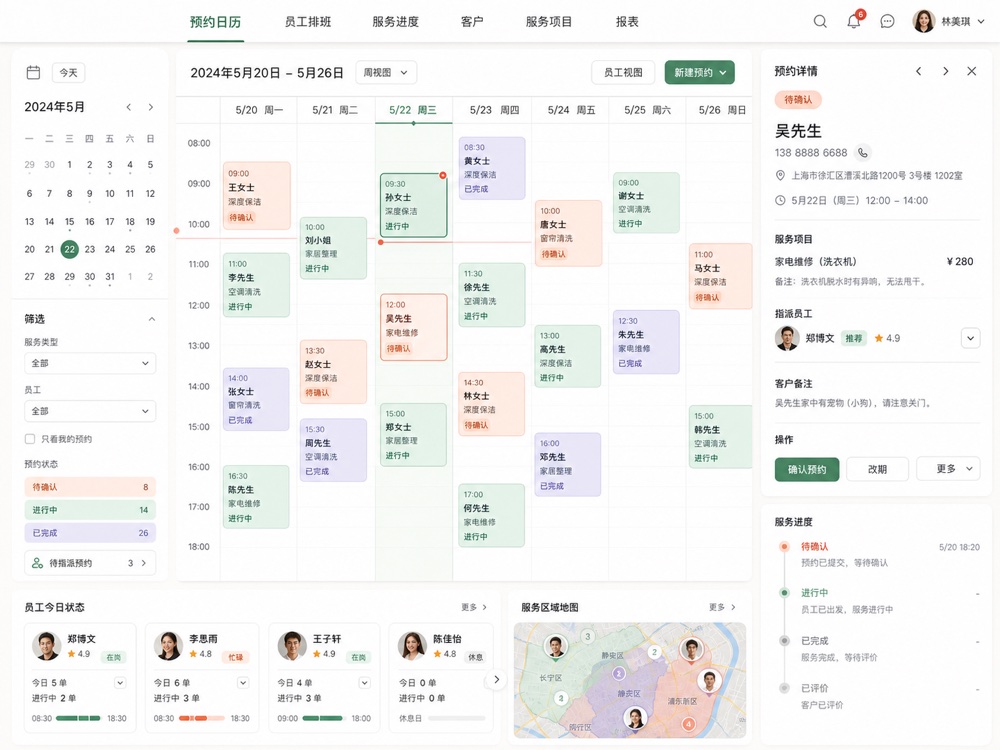Switch to 服务进度 tab

(395, 22)
